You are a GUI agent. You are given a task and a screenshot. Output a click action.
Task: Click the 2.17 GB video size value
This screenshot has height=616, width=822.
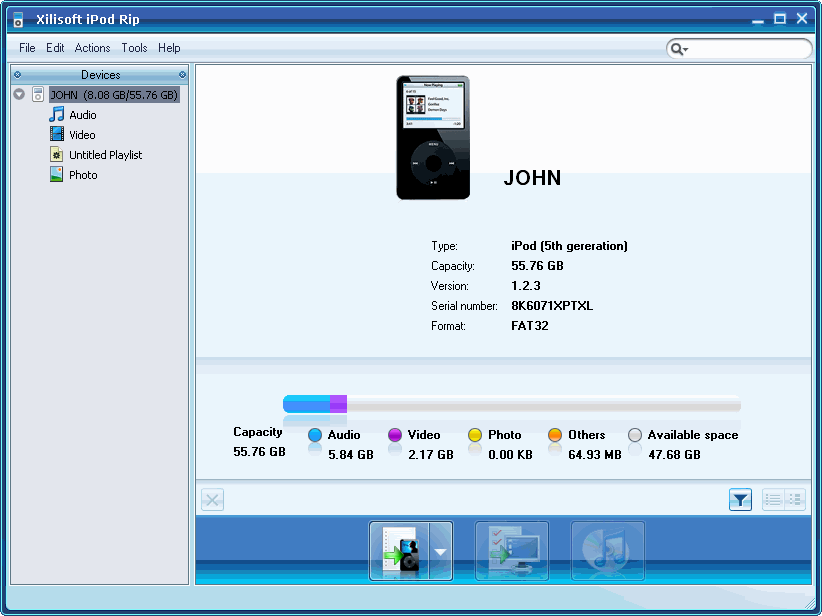(430, 455)
